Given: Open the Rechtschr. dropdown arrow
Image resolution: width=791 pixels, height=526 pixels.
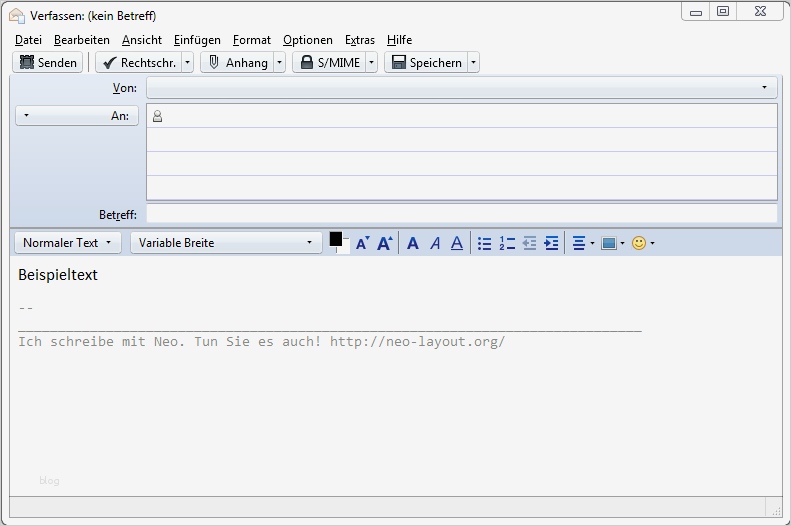Looking at the screenshot, I should [188, 63].
